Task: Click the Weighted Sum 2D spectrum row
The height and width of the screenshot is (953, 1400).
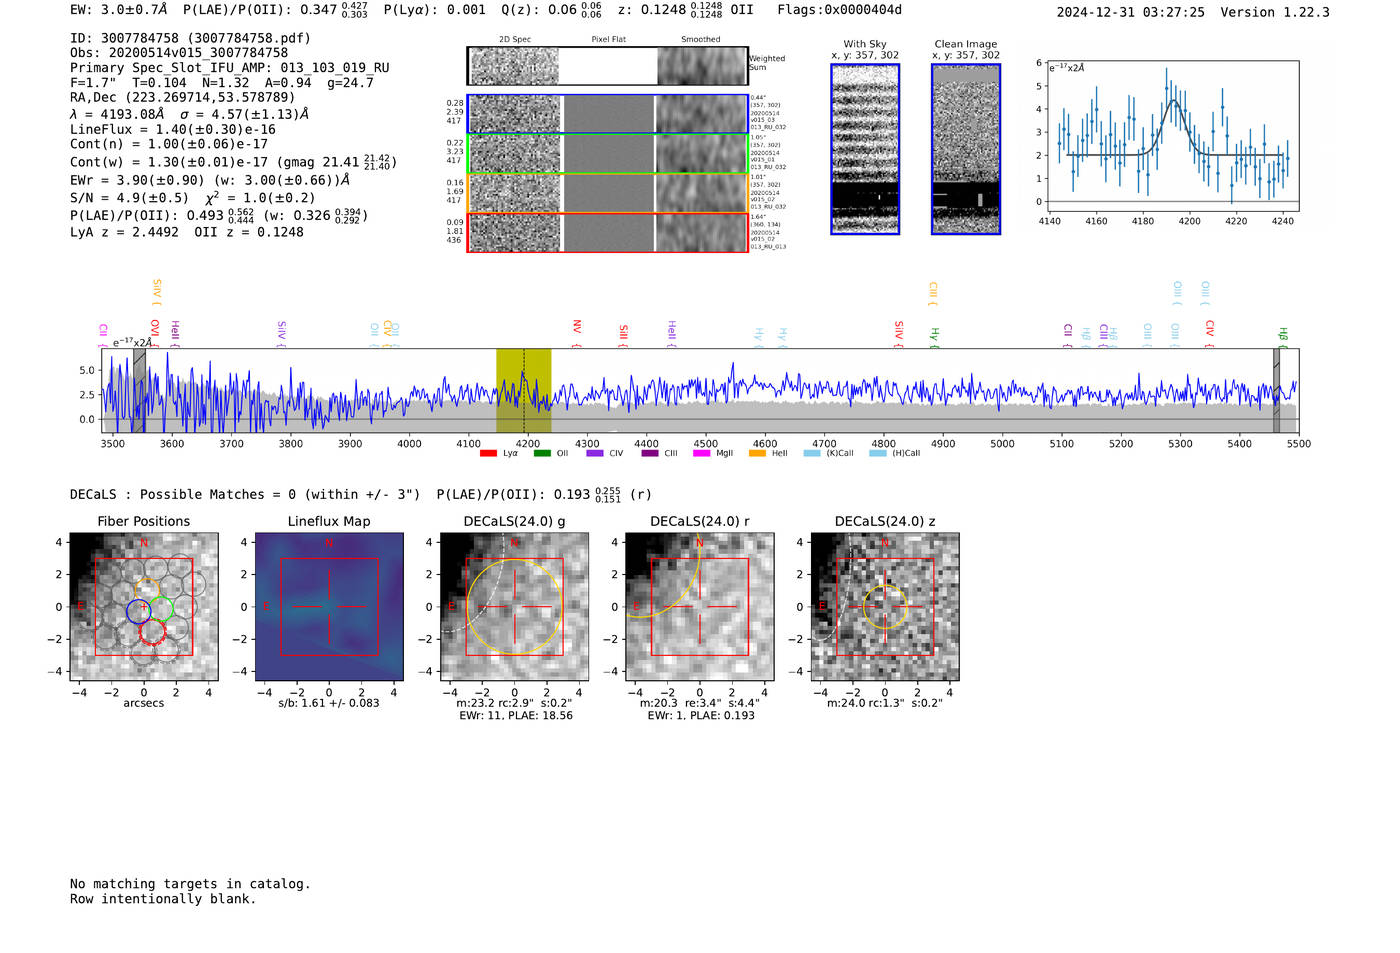Action: pos(608,66)
